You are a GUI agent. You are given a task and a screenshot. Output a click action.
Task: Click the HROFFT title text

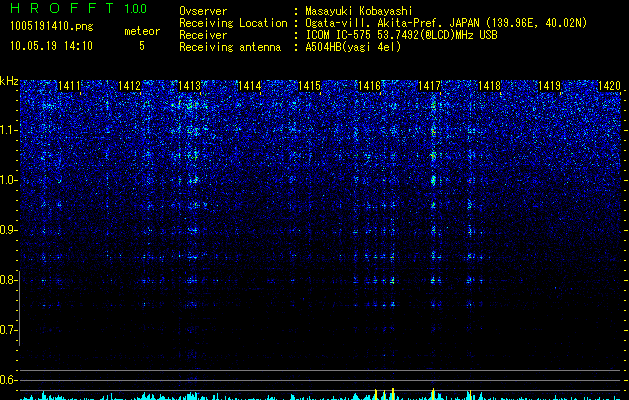click(x=62, y=8)
